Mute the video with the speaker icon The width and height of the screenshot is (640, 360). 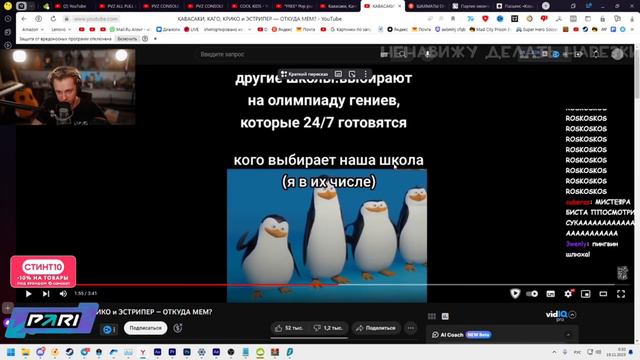(63, 293)
